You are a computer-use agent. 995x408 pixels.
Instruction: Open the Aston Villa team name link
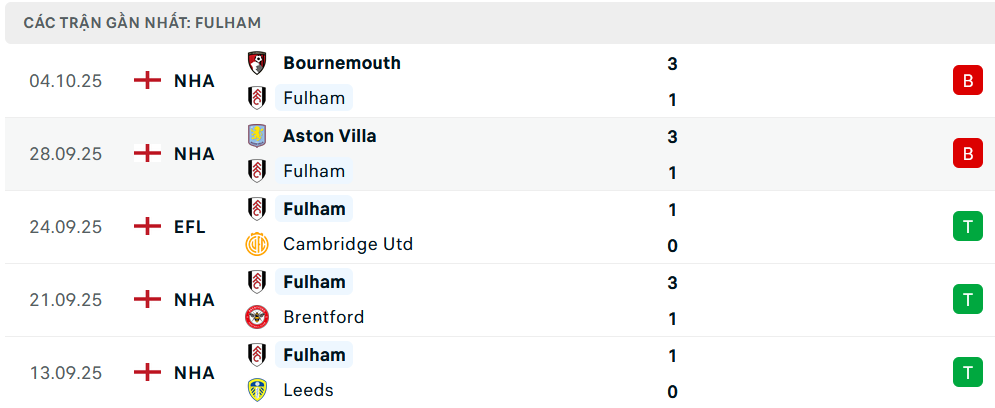[329, 136]
